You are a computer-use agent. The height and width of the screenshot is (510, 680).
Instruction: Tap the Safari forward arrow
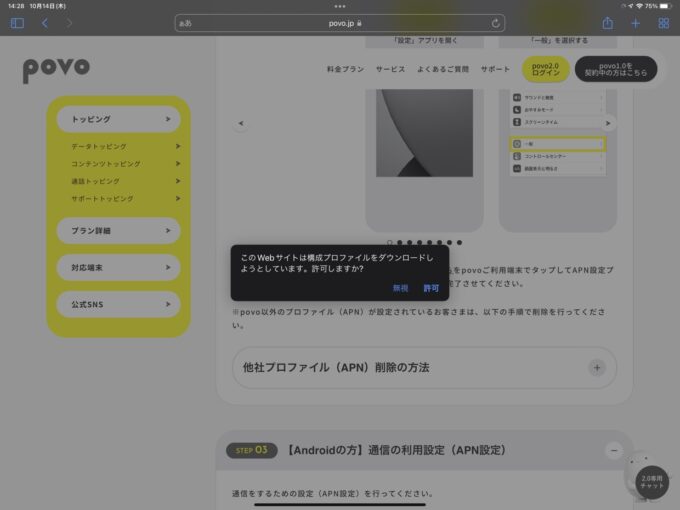click(69, 23)
